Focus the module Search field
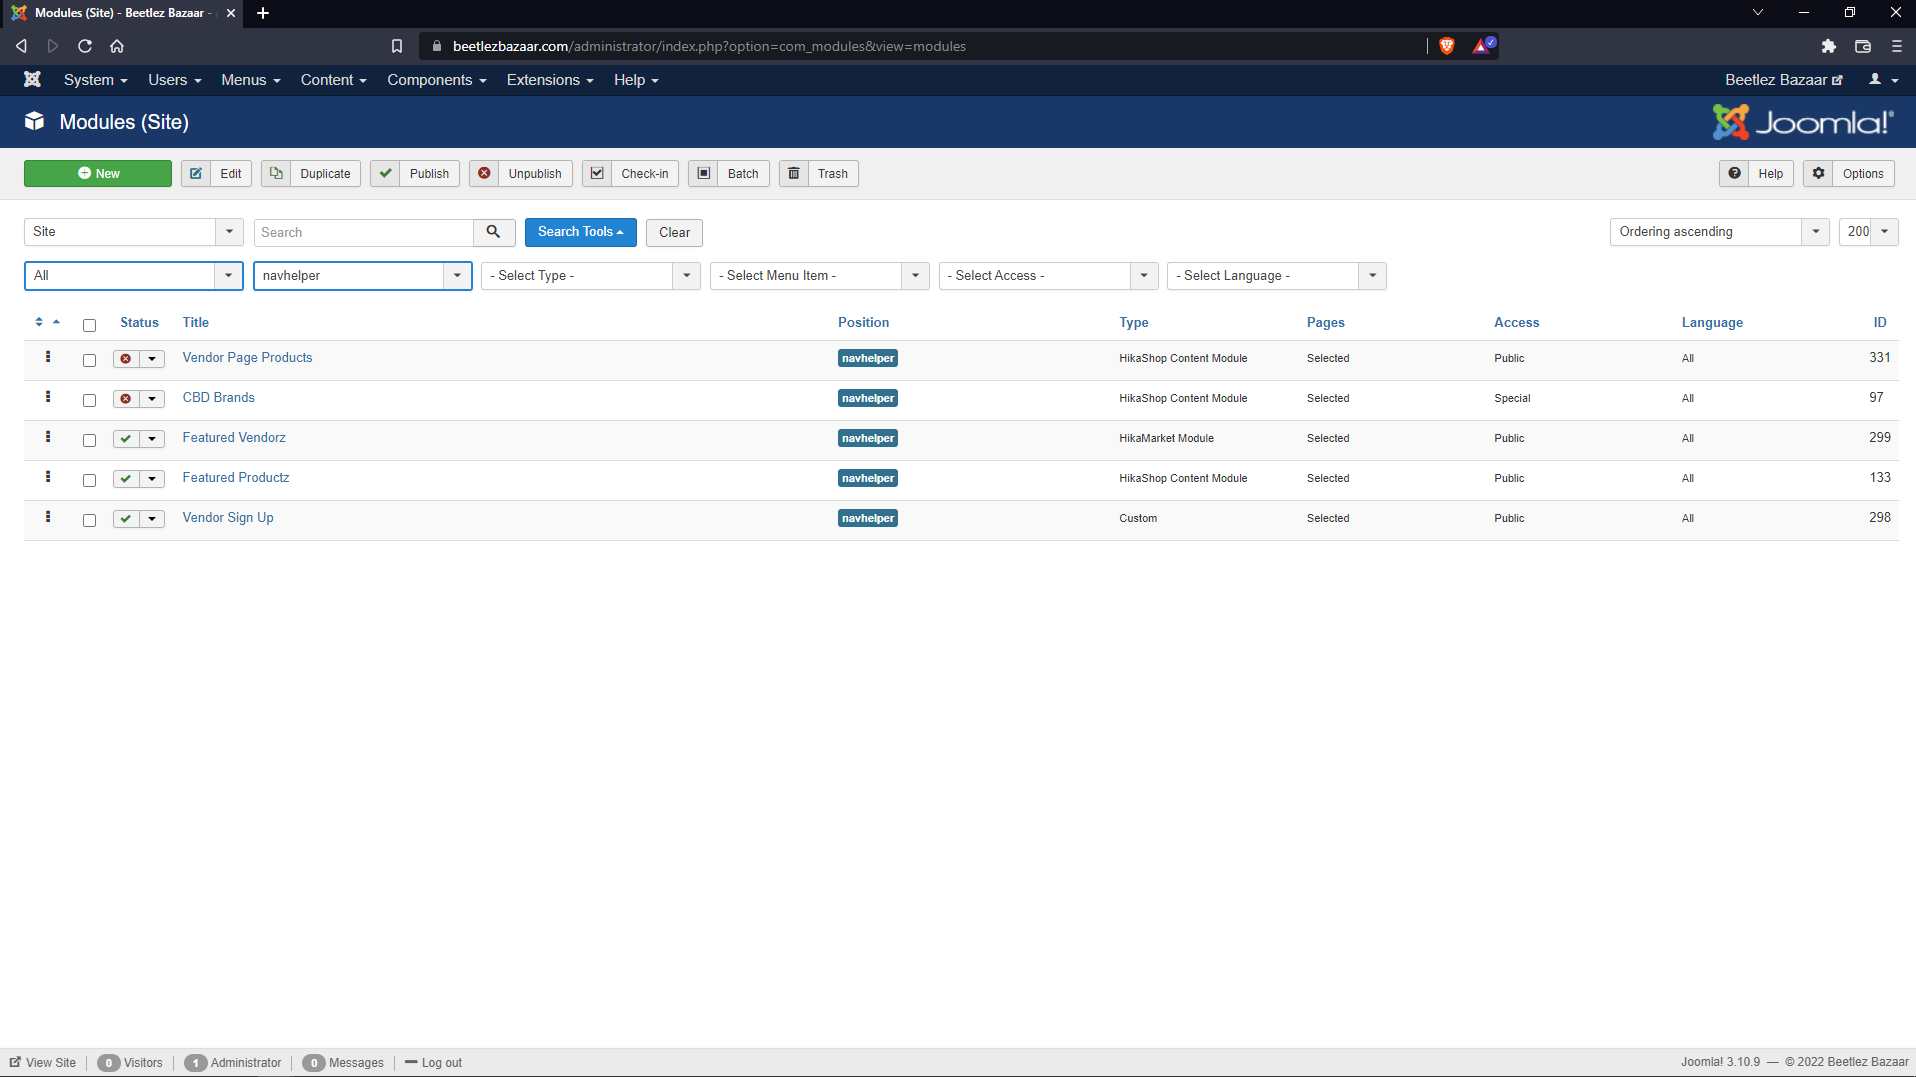 click(x=364, y=232)
